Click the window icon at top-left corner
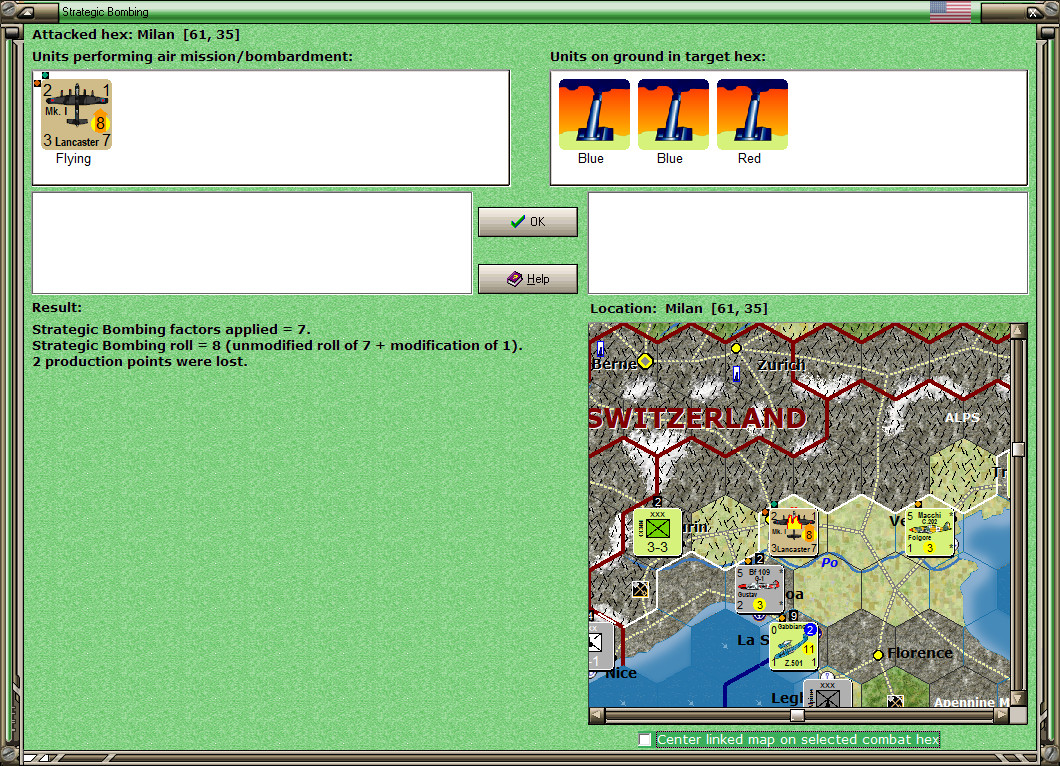 pos(25,11)
